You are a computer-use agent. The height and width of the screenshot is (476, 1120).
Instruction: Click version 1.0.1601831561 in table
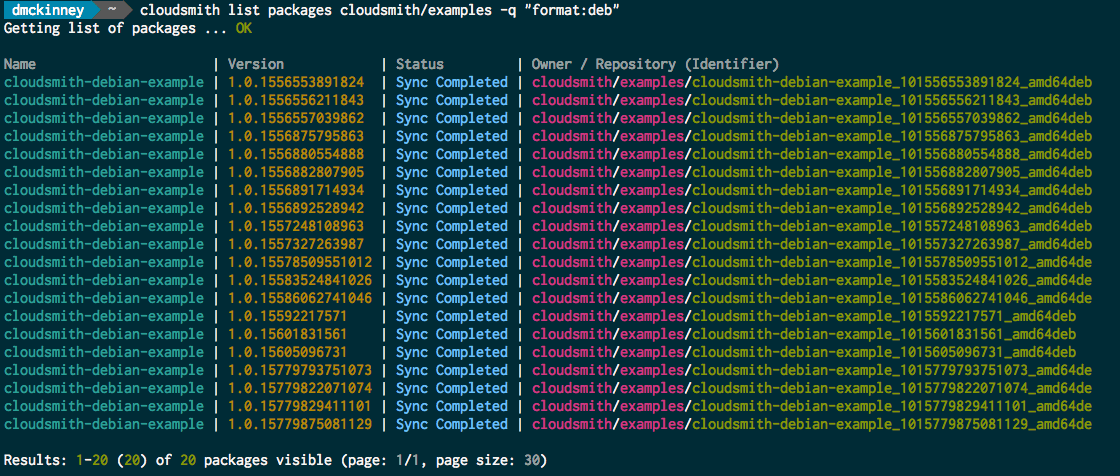point(288,334)
